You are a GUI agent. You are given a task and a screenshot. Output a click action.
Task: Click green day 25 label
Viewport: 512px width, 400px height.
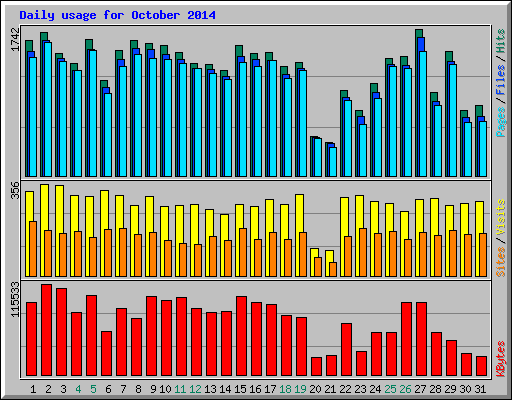(x=390, y=389)
